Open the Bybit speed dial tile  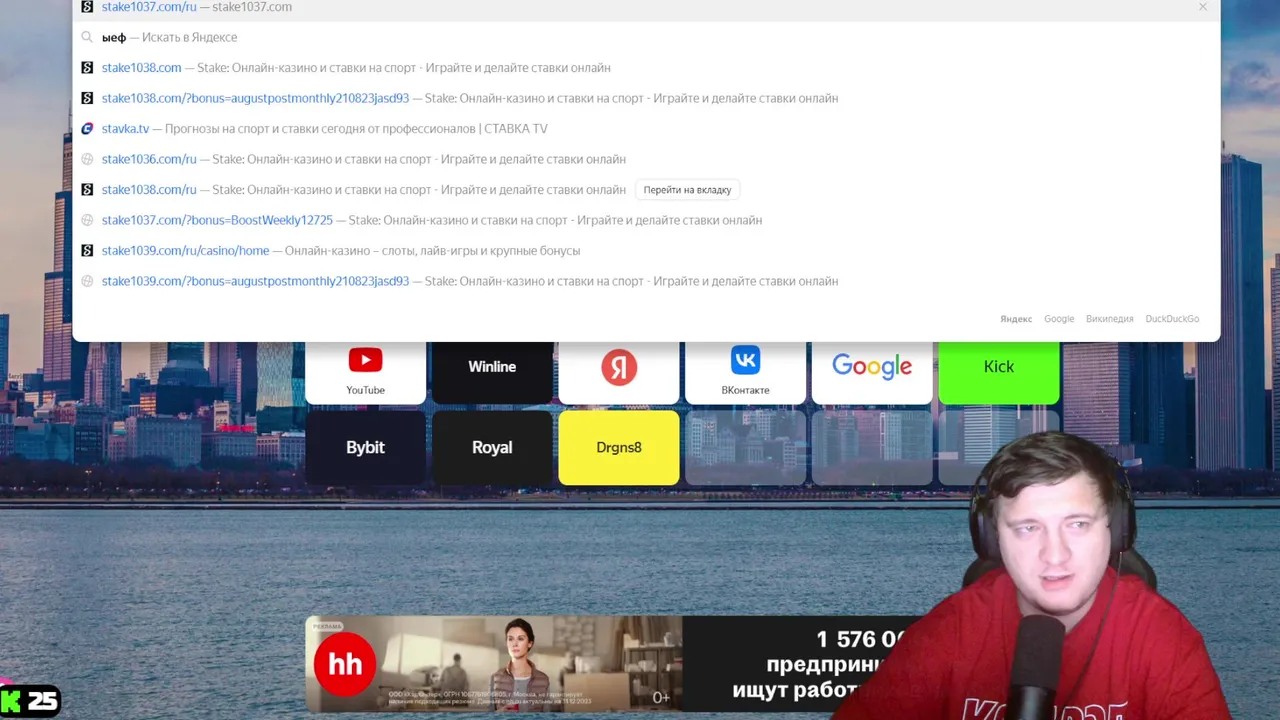[365, 447]
